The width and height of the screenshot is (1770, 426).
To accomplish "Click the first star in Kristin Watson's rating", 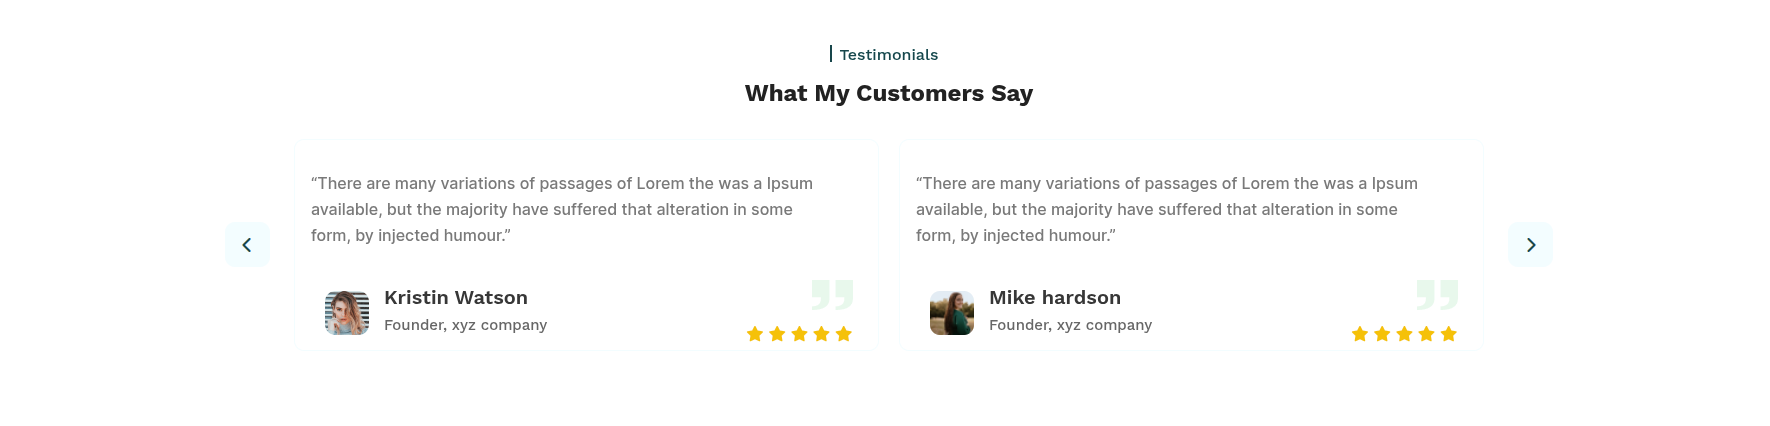I will coord(755,334).
